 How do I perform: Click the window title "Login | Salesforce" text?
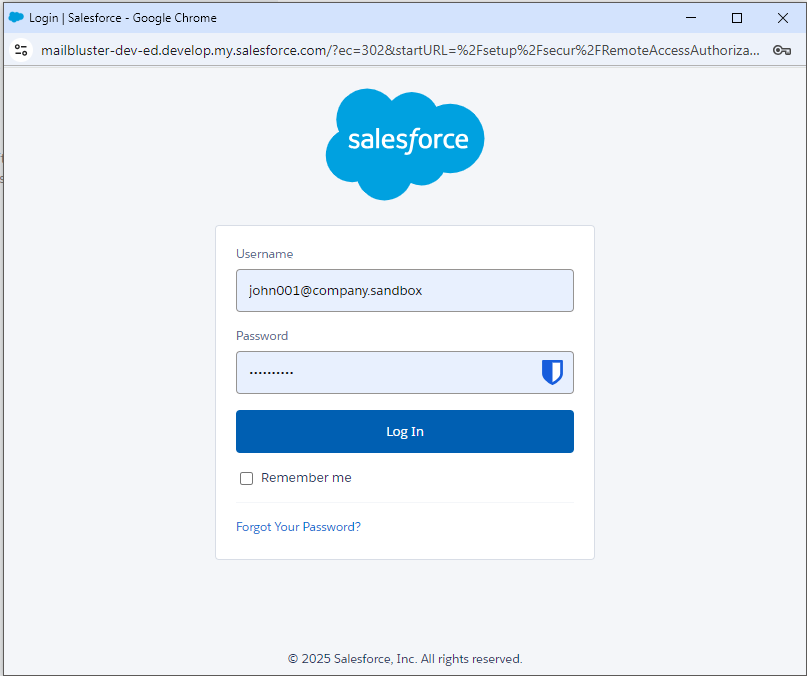(x=123, y=18)
